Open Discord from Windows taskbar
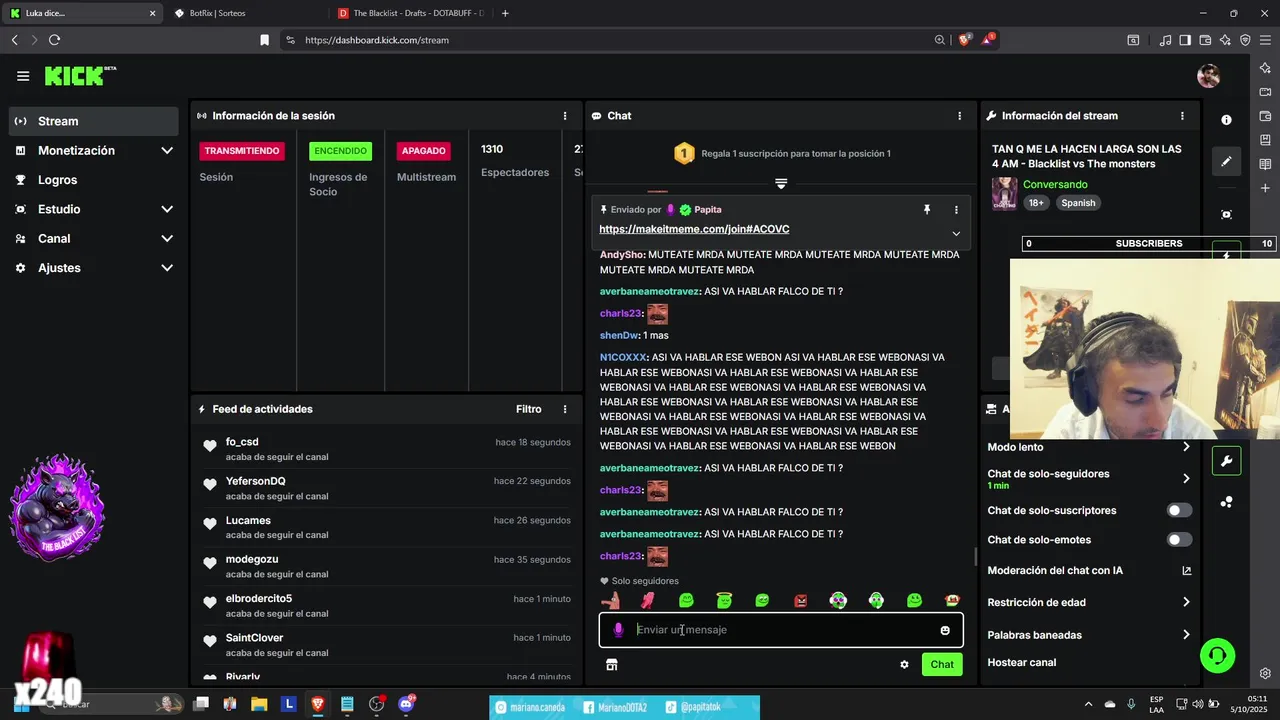 pyautogui.click(x=406, y=704)
